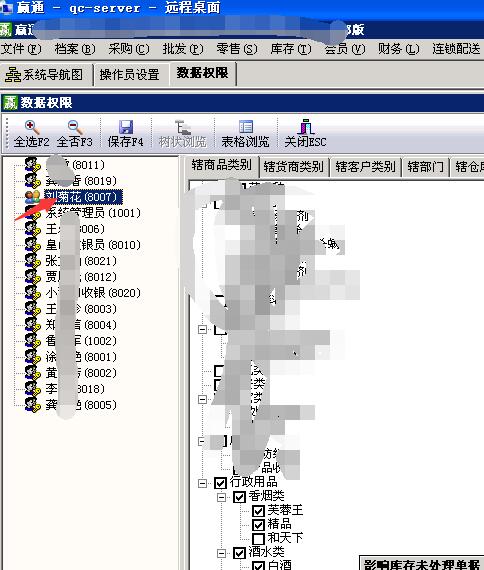The image size is (484, 570).
Task: Switch to 辖货商类别 tab
Action: [293, 167]
